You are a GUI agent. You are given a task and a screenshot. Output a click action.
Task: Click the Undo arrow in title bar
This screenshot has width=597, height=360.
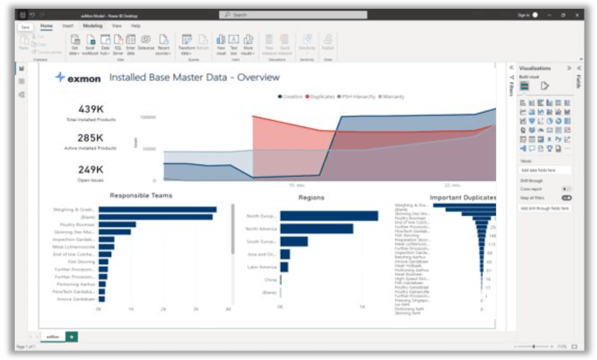33,15
